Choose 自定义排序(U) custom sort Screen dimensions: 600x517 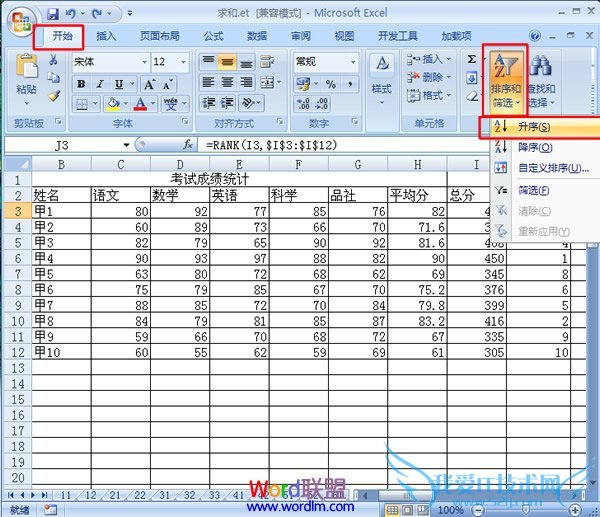545,168
